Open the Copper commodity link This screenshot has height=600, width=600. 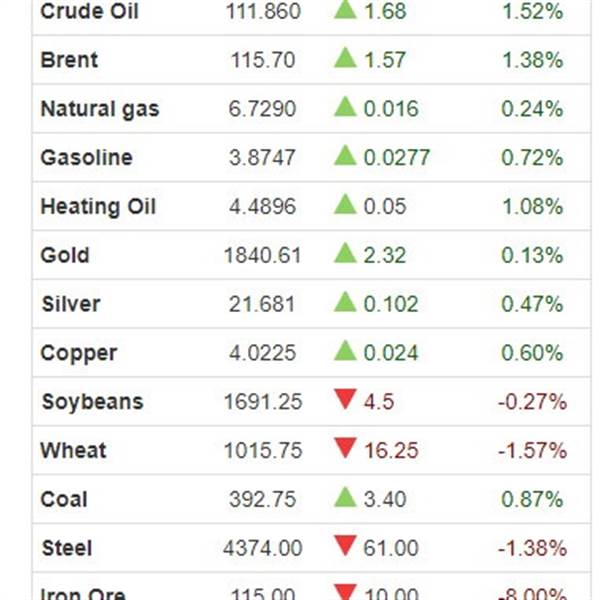tap(79, 354)
